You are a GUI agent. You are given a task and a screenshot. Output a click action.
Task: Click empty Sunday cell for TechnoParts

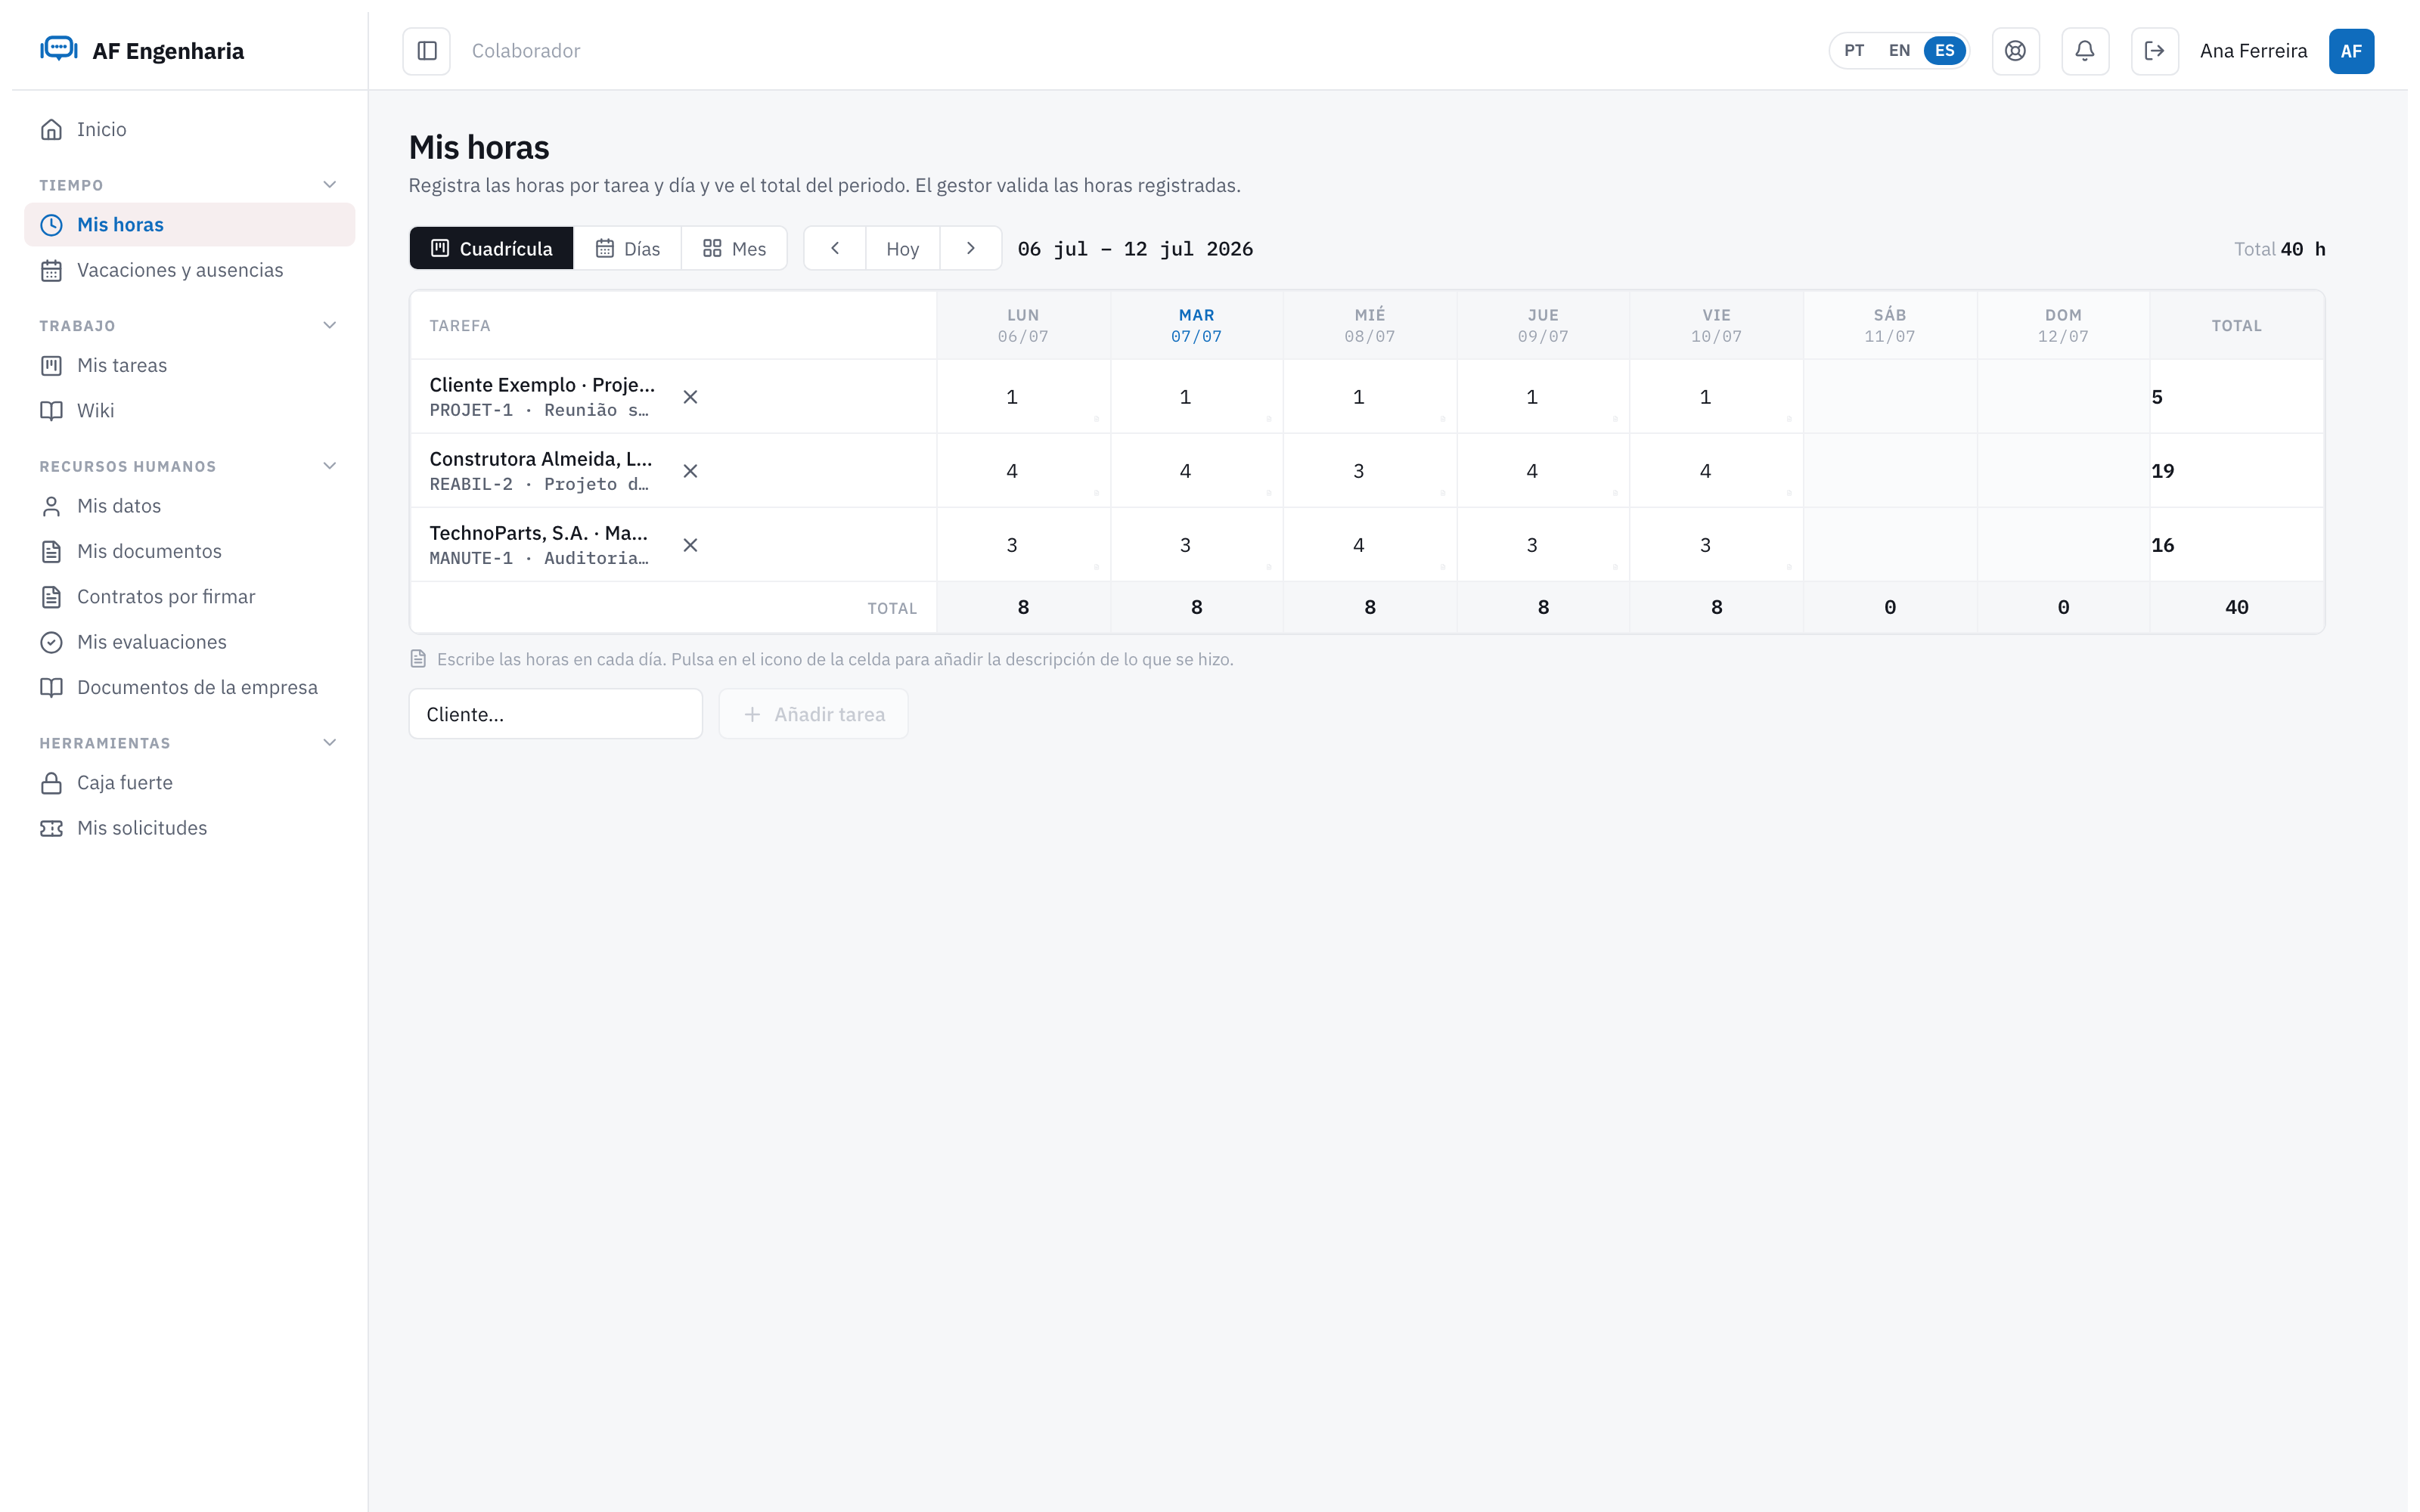[x=2063, y=545]
